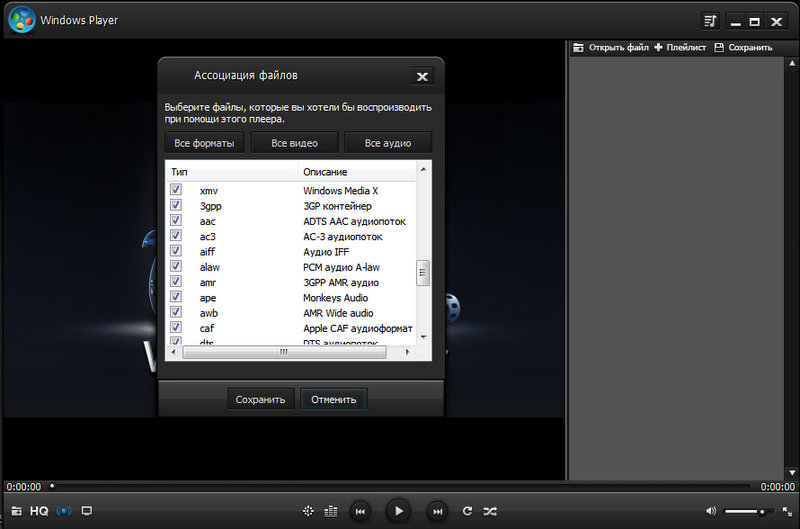The image size is (800, 529).
Task: Toggle repeat mode icon
Action: 467,511
